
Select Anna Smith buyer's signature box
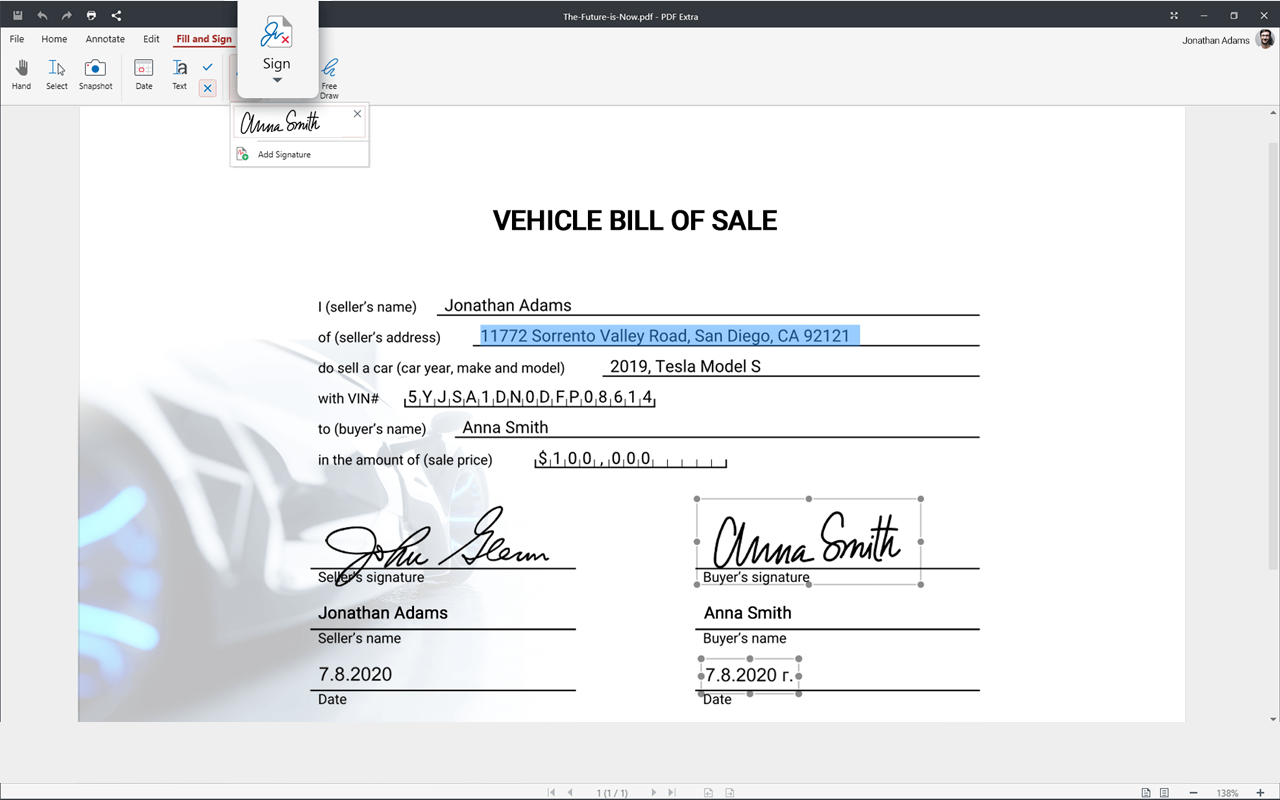click(x=809, y=541)
